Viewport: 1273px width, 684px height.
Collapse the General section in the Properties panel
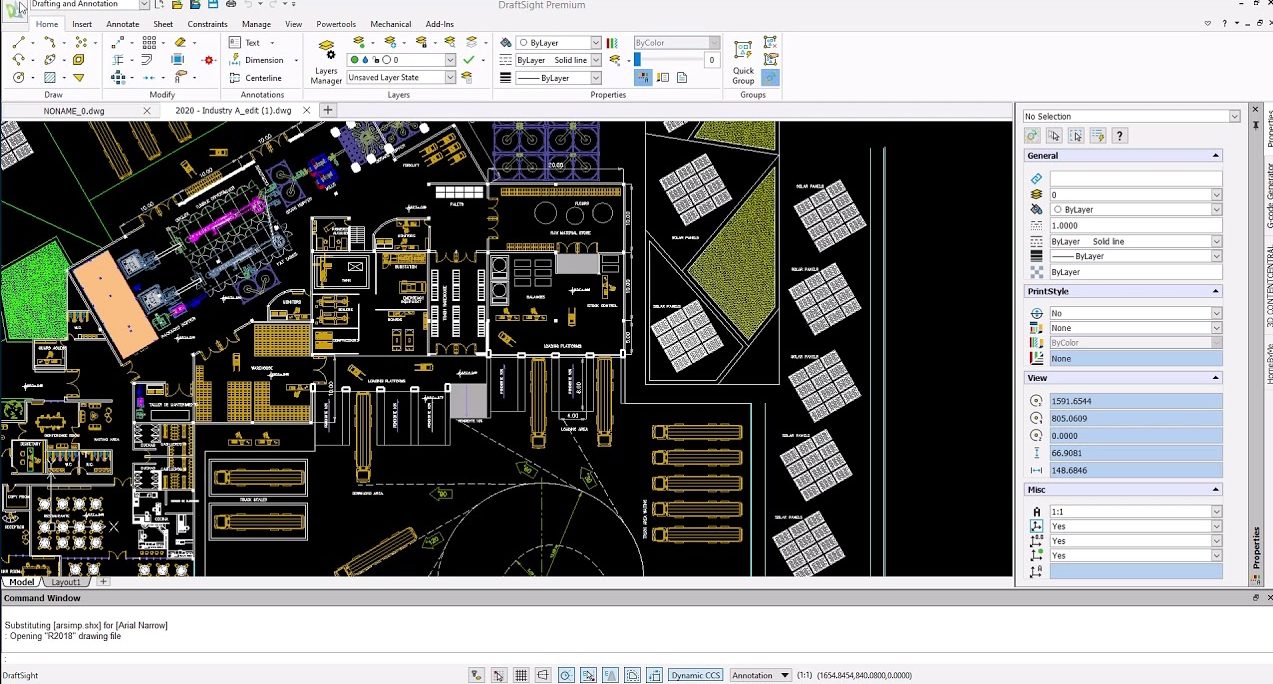(1215, 155)
